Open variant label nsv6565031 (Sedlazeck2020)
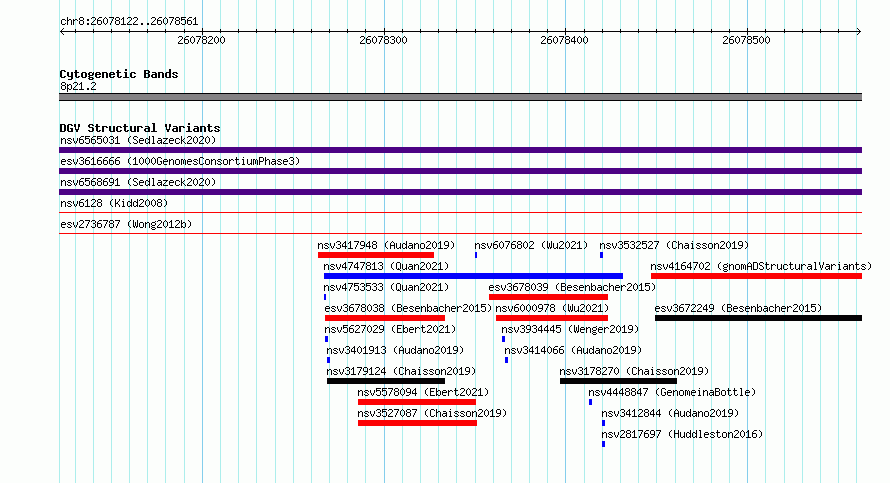The height and width of the screenshot is (483, 890). (138, 140)
